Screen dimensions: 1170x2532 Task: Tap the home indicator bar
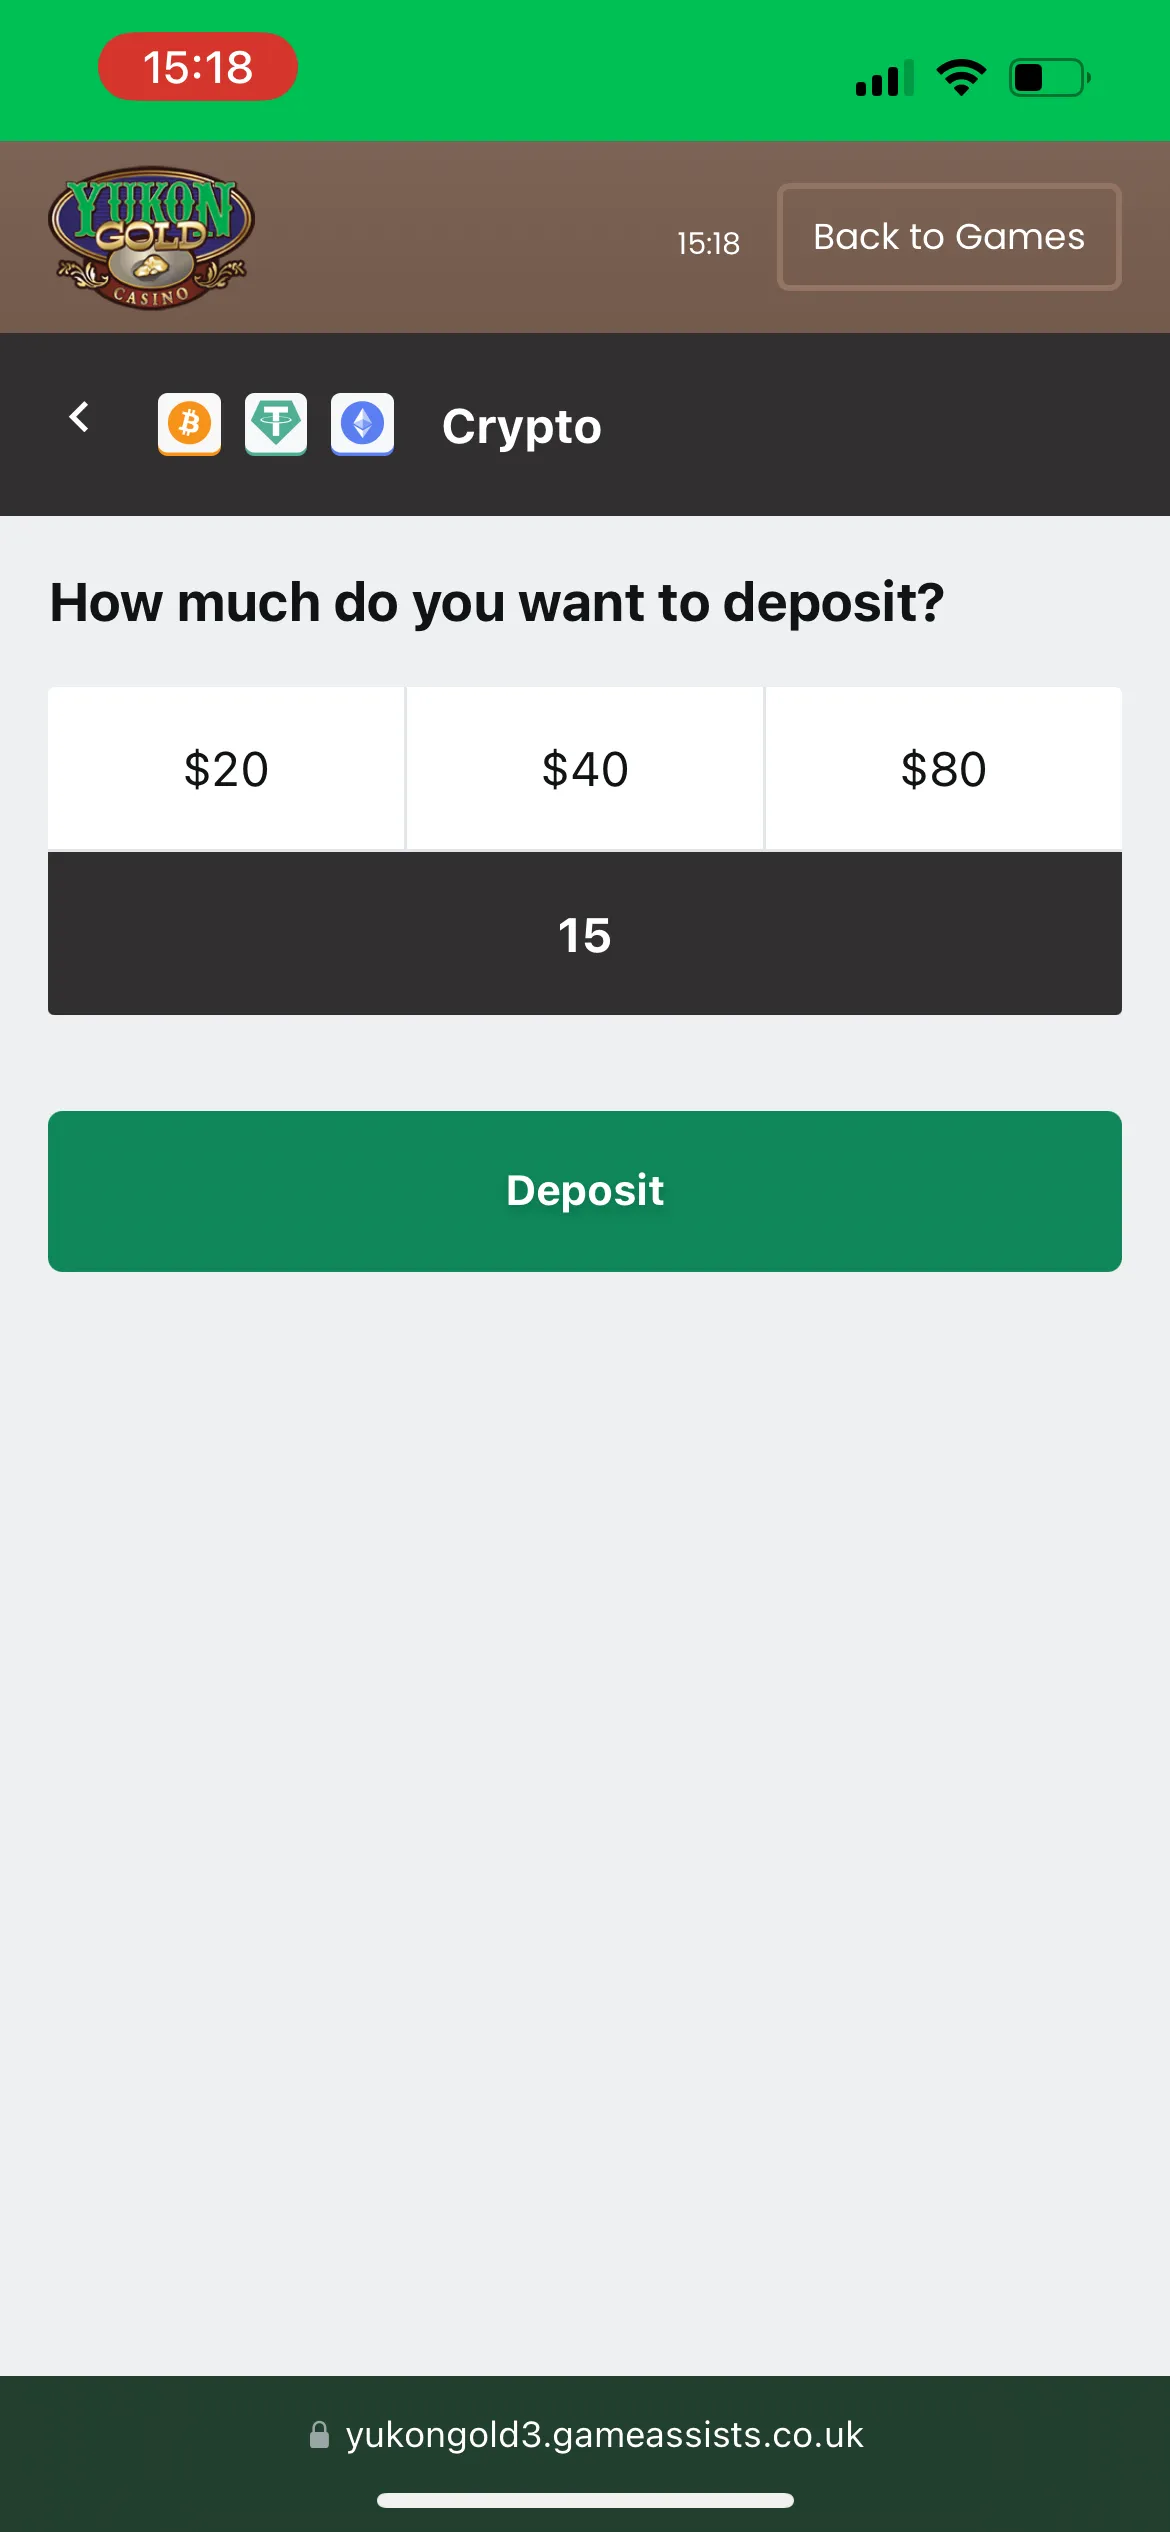[x=585, y=2500]
